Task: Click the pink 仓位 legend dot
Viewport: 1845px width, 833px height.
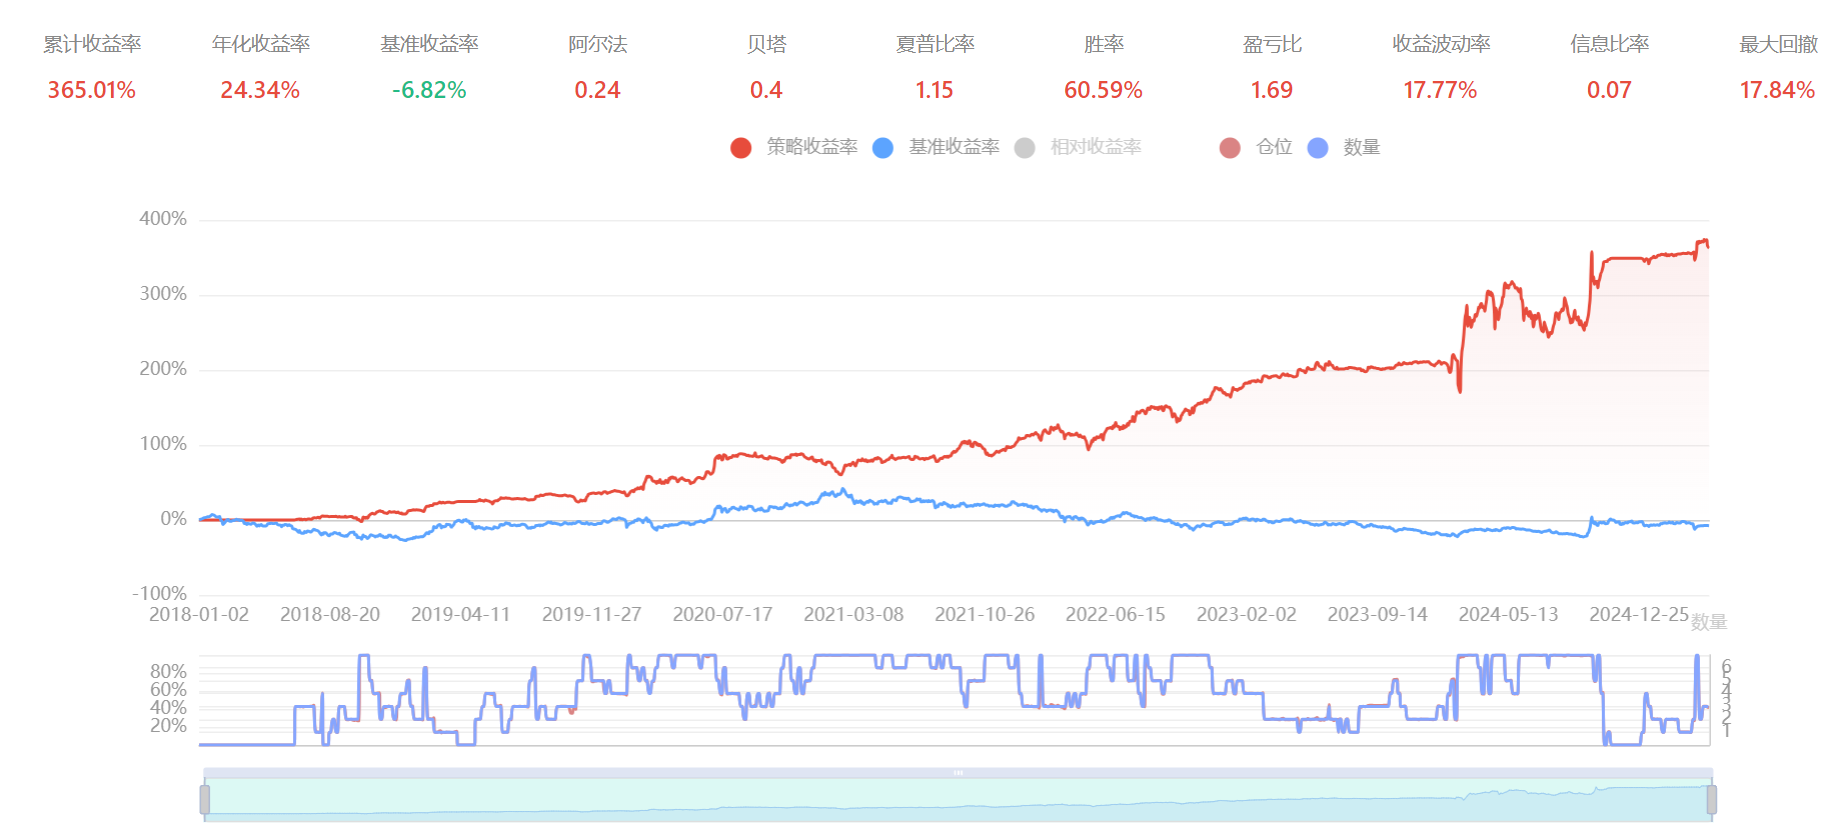Action: point(1230,148)
